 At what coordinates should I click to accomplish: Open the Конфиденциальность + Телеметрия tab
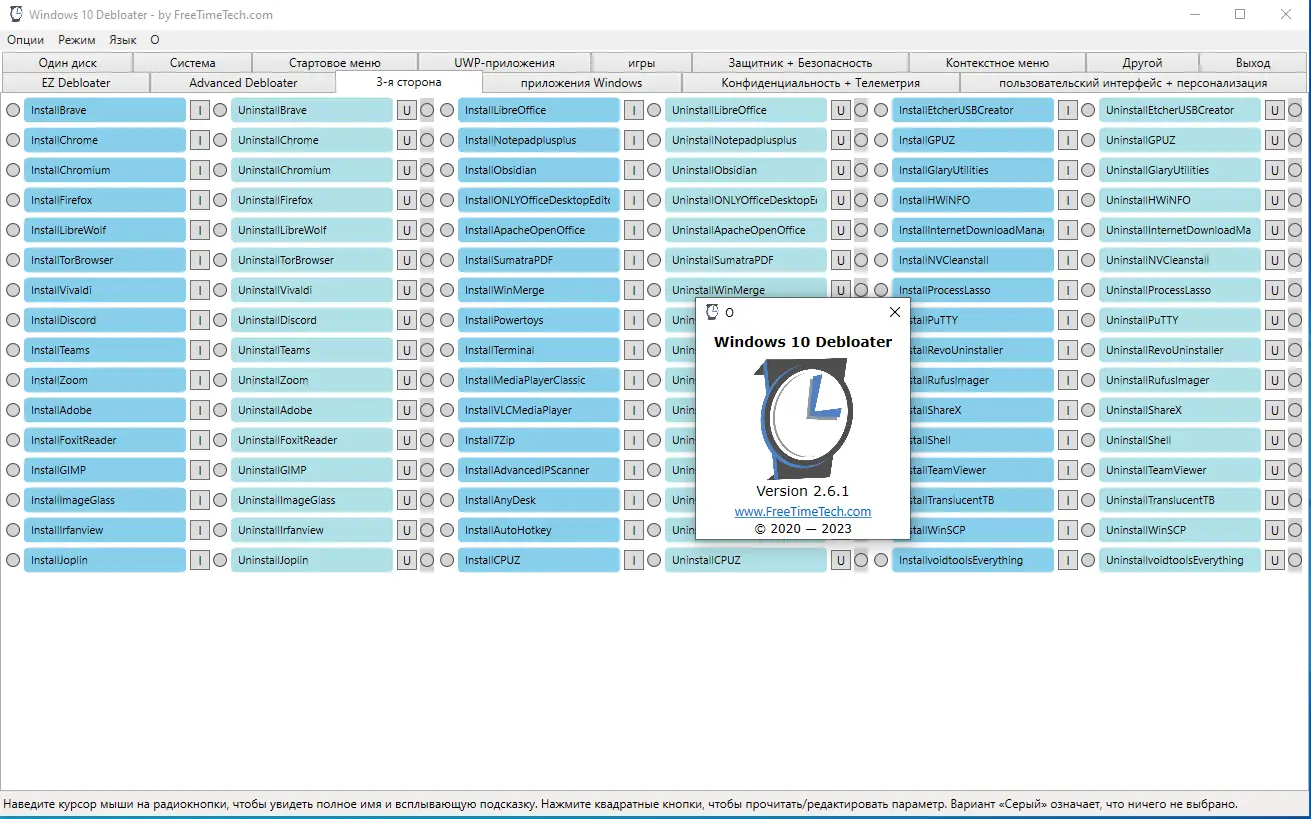click(x=821, y=83)
